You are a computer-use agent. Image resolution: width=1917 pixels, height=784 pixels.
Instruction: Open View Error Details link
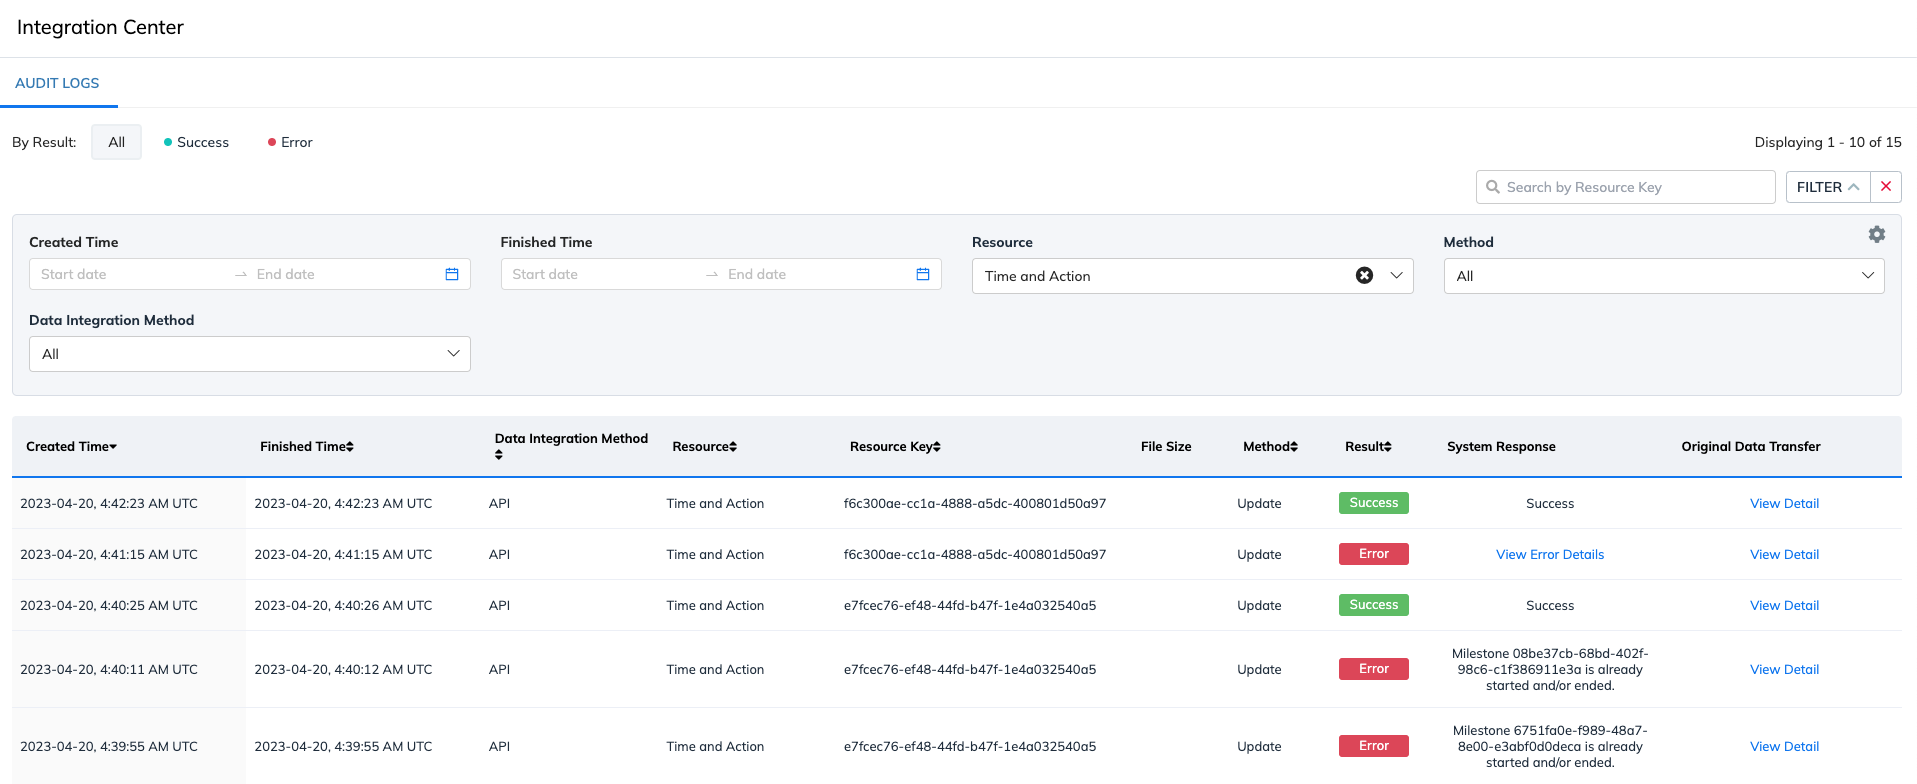coord(1550,554)
